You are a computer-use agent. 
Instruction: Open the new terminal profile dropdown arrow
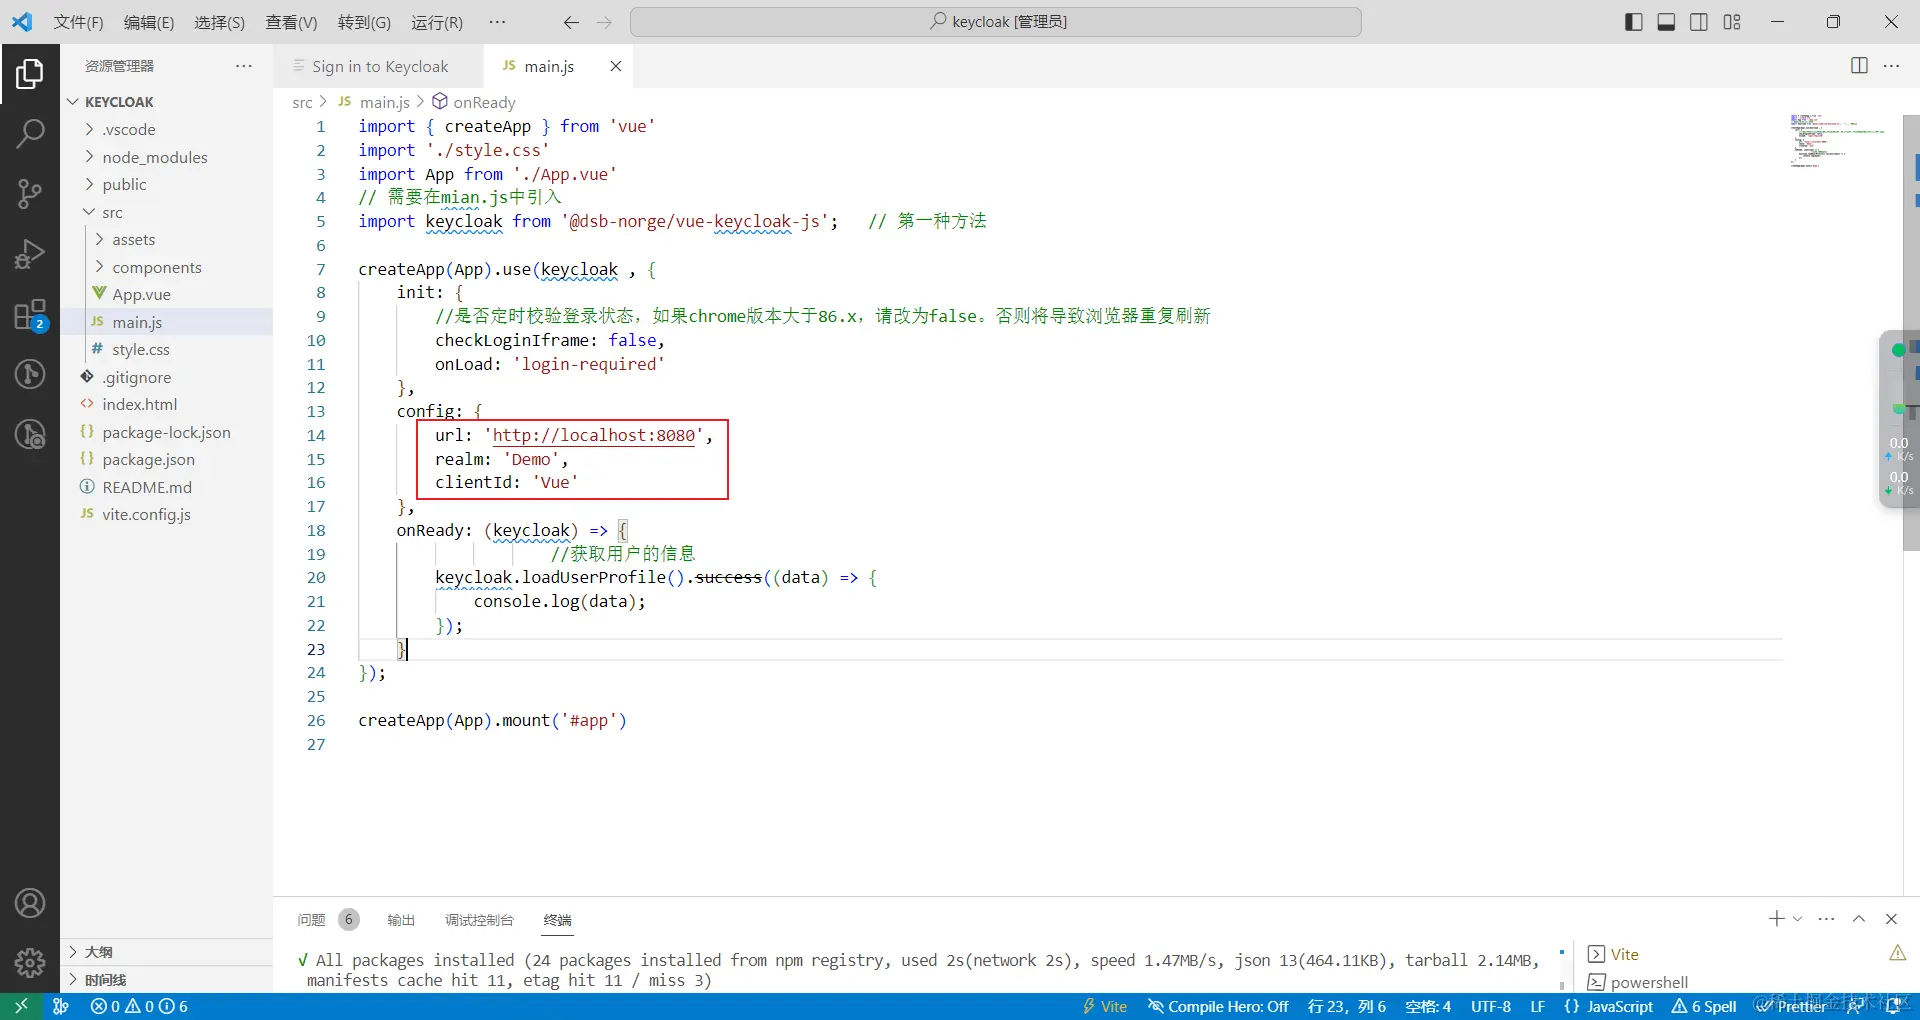(x=1797, y=919)
